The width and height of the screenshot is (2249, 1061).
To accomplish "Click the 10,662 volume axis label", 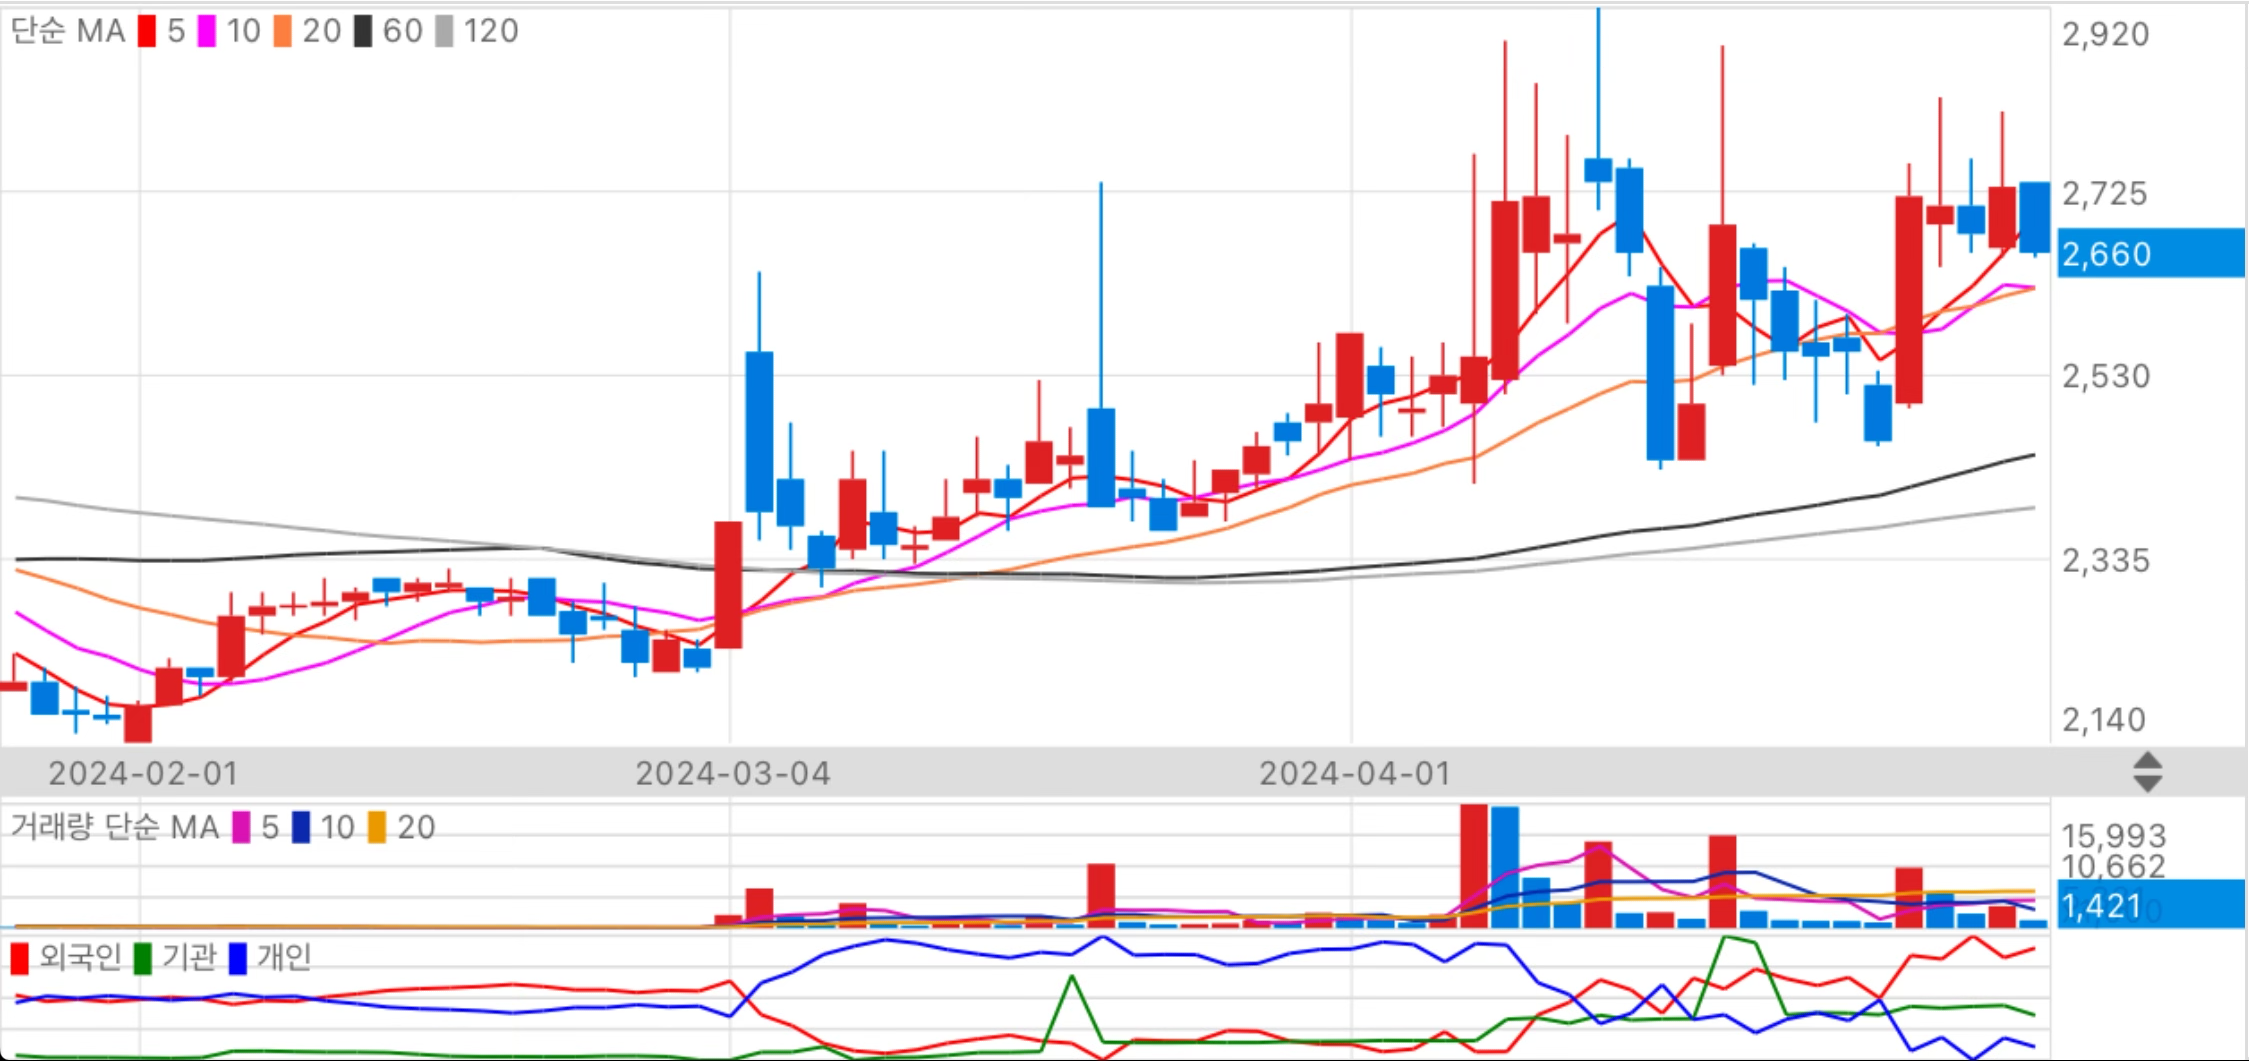I will click(x=2114, y=866).
